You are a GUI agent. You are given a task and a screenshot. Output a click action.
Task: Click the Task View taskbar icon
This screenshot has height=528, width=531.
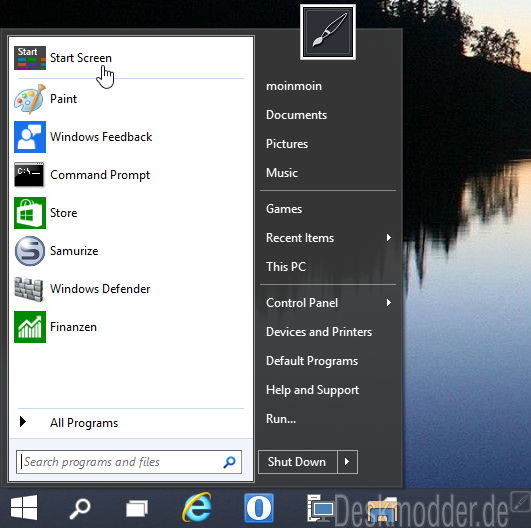pyautogui.click(x=137, y=508)
